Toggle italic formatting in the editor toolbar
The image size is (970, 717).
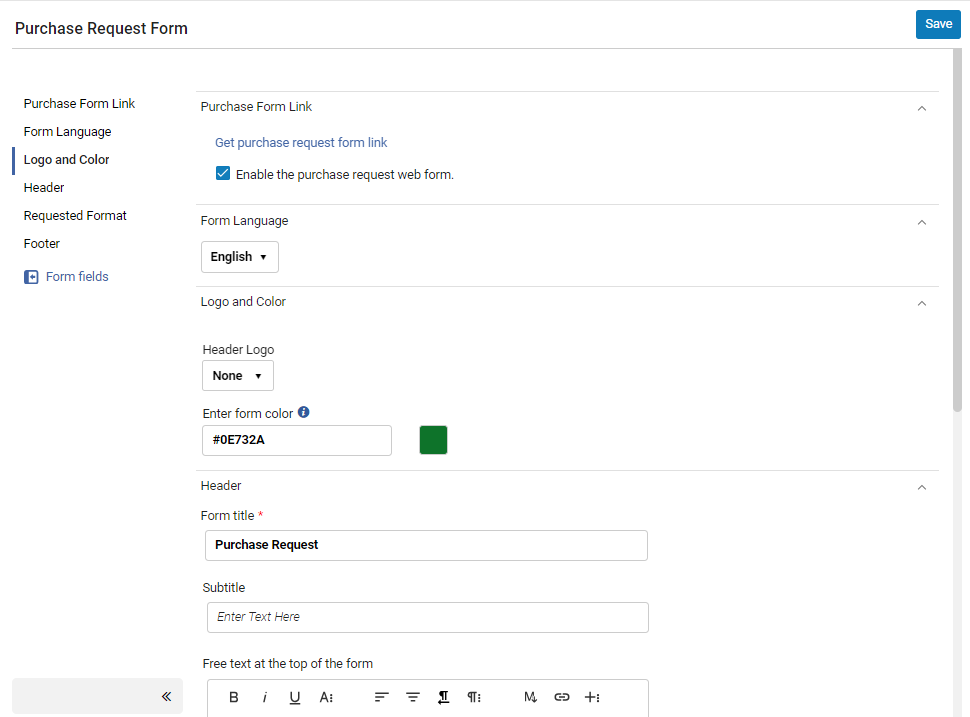[265, 698]
